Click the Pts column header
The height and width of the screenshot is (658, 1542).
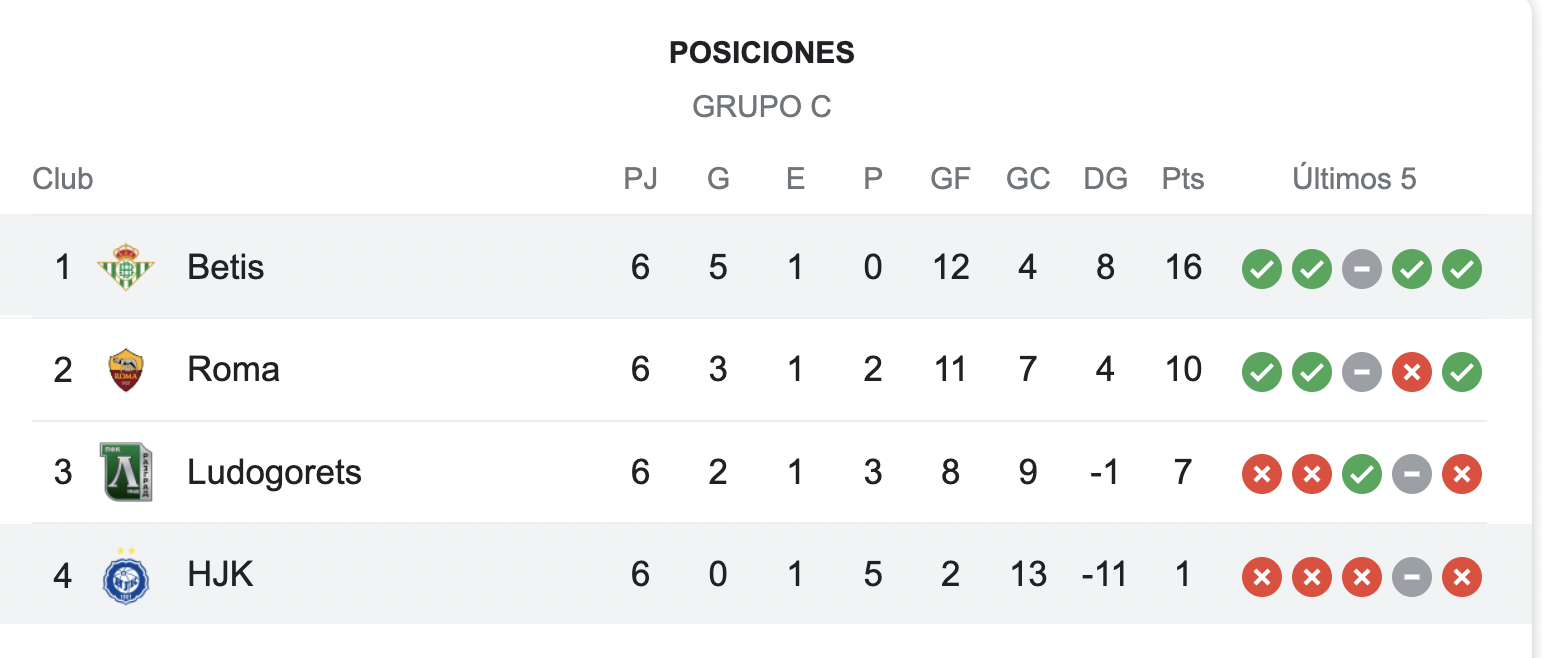click(1183, 179)
